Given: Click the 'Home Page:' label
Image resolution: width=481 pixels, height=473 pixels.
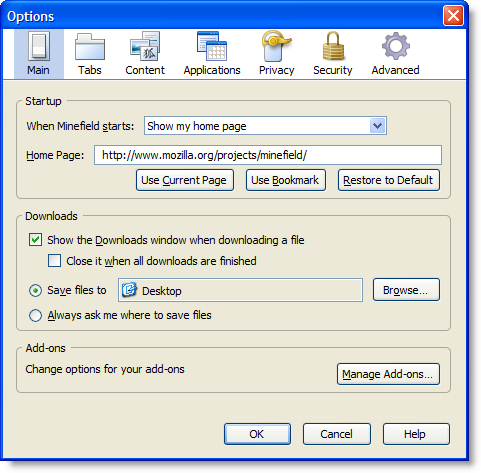Looking at the screenshot, I should [55, 155].
